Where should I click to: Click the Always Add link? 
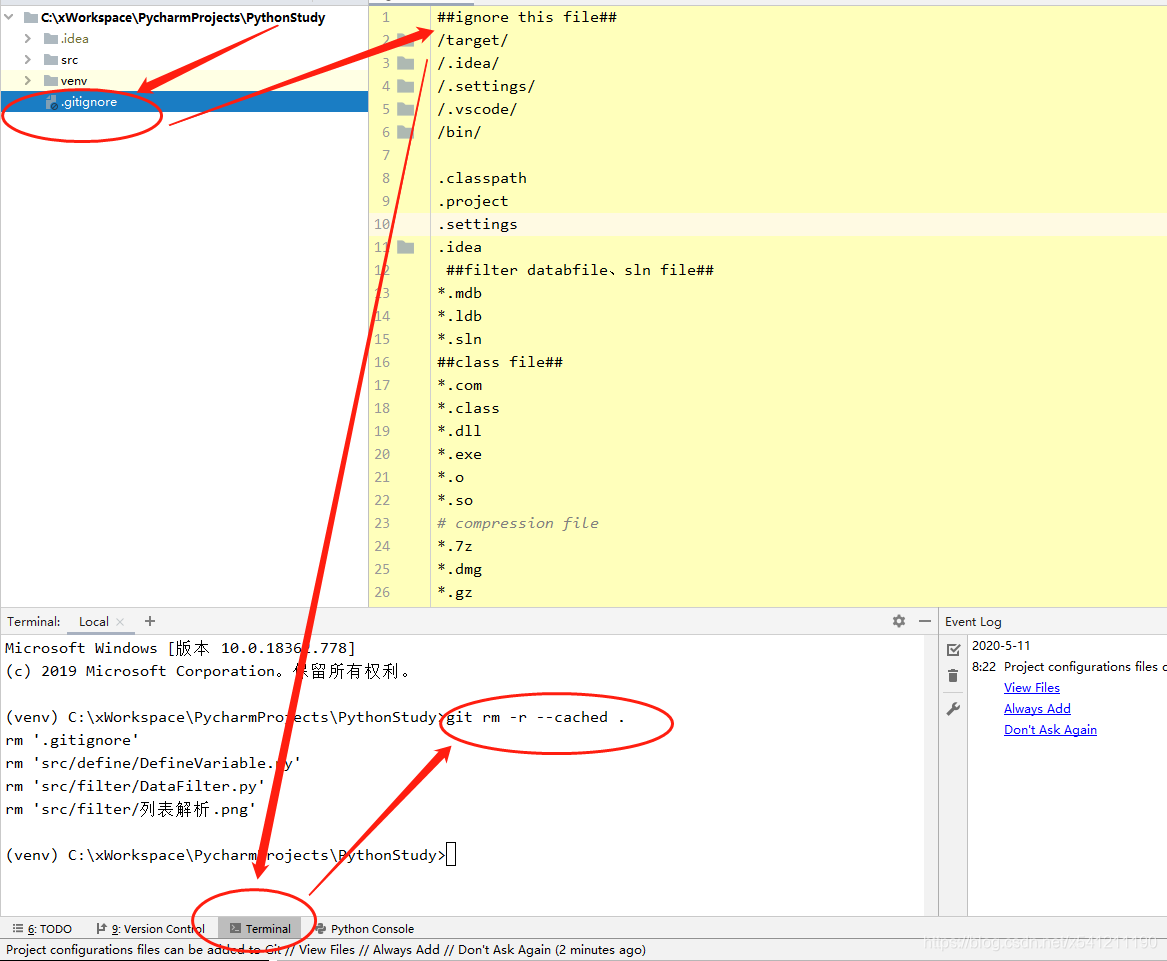(x=1037, y=709)
